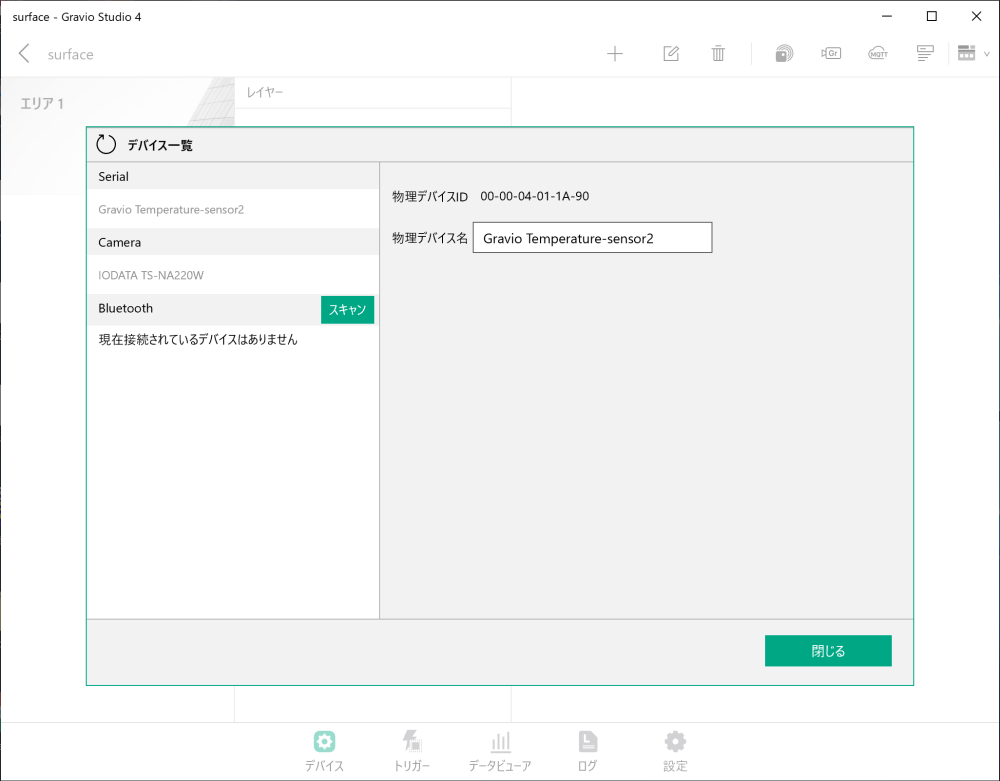The width and height of the screenshot is (1000, 781).
Task: Click the 物理デバイスID value 00-00-04-01-1A-90
Action: (x=534, y=196)
